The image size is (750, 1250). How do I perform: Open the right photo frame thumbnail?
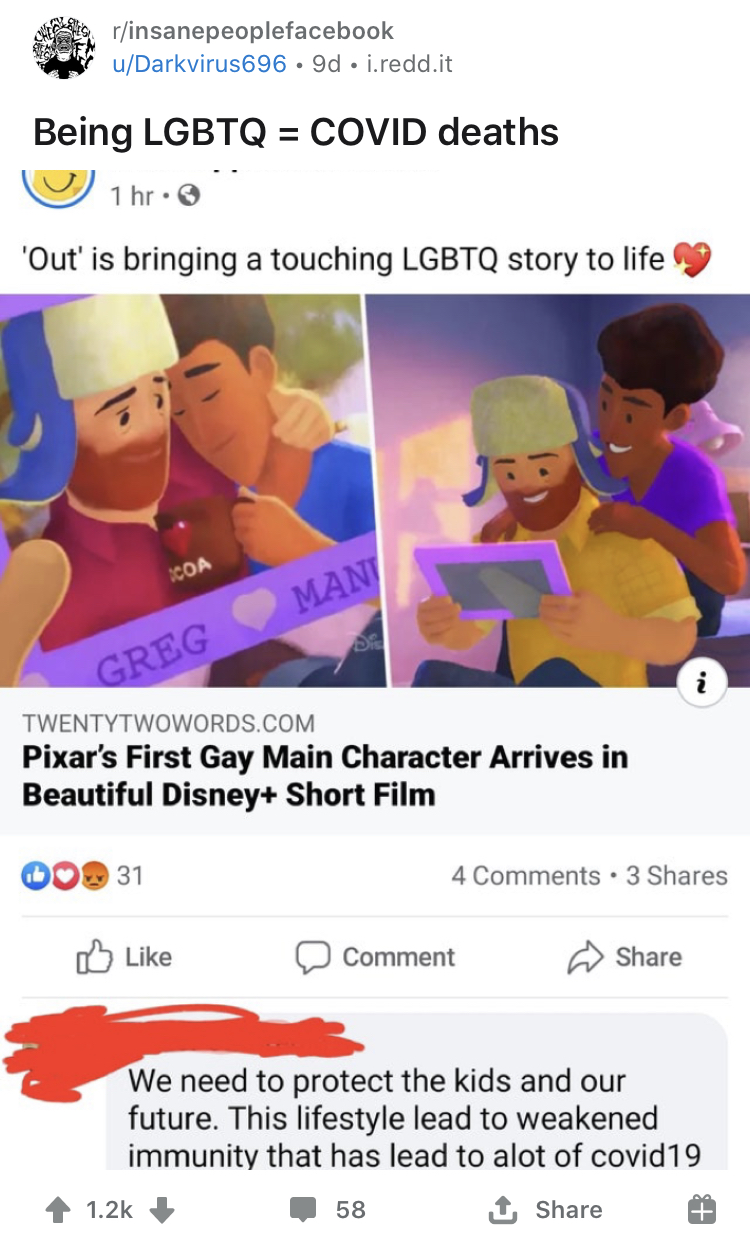(x=560, y=490)
